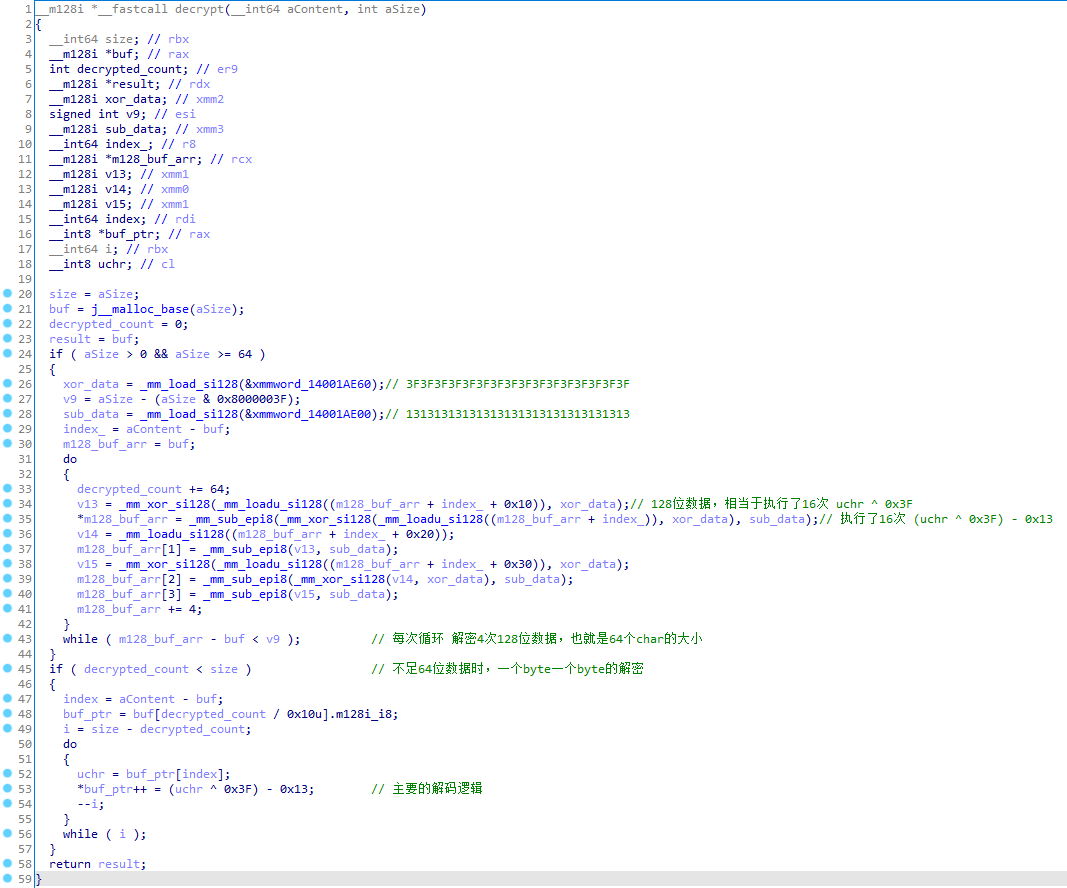
Task: Select sub_data declaration on line 9
Action: [x=133, y=129]
